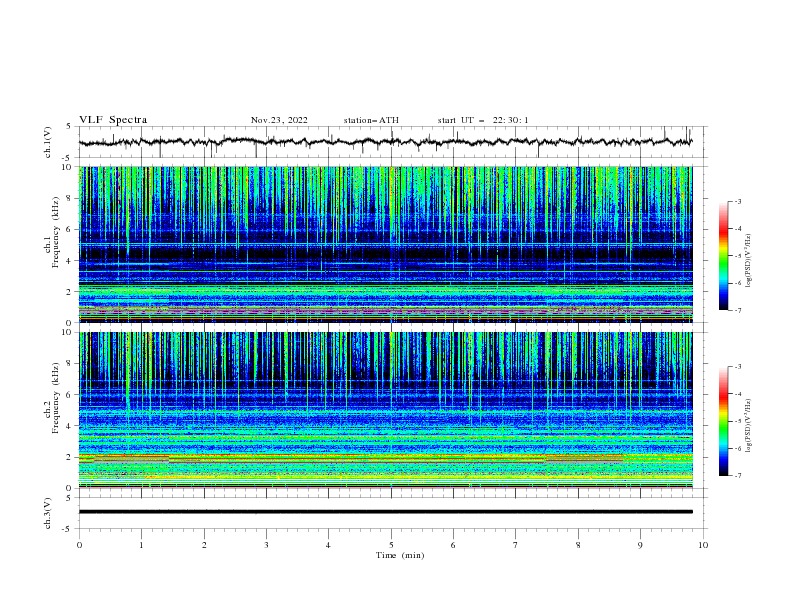Click the time axis tick label '8'
The height and width of the screenshot is (612, 792).
point(578,545)
